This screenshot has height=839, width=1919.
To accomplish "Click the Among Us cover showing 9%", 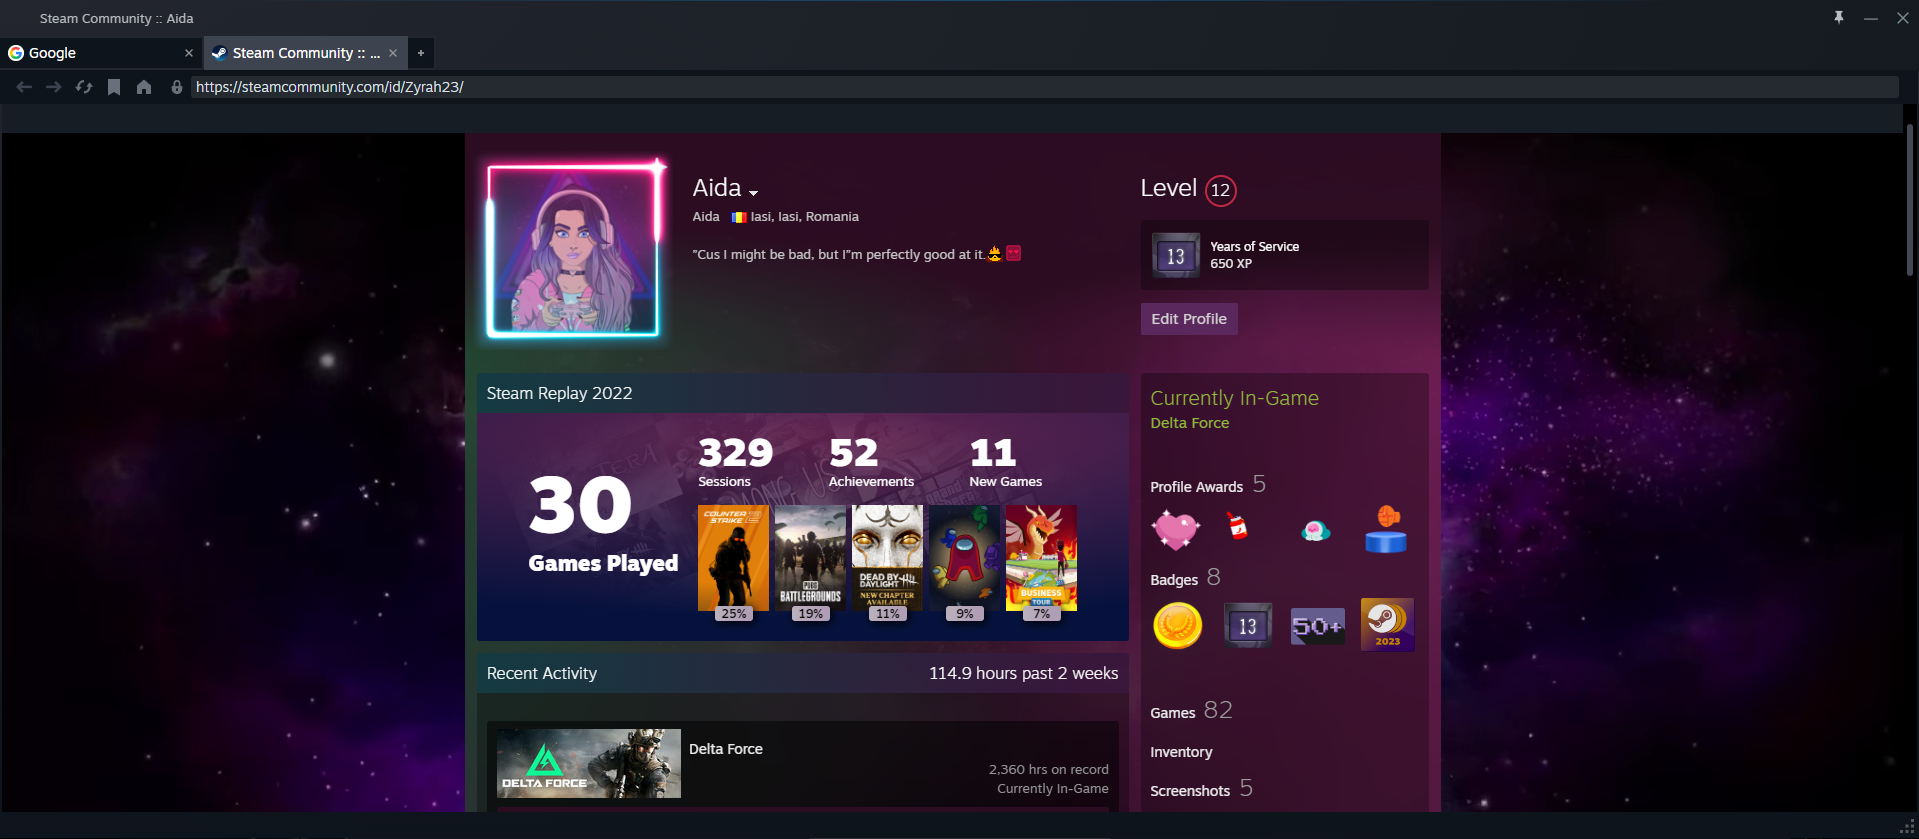I will [964, 558].
